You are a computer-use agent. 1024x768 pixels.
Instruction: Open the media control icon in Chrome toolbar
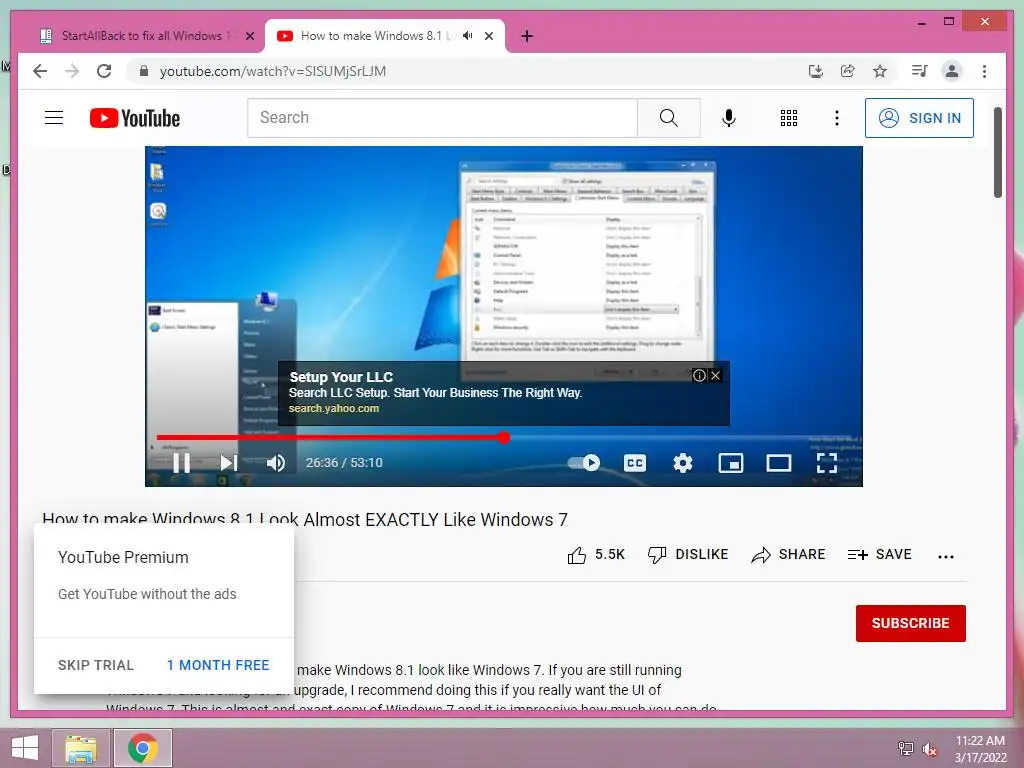920,71
